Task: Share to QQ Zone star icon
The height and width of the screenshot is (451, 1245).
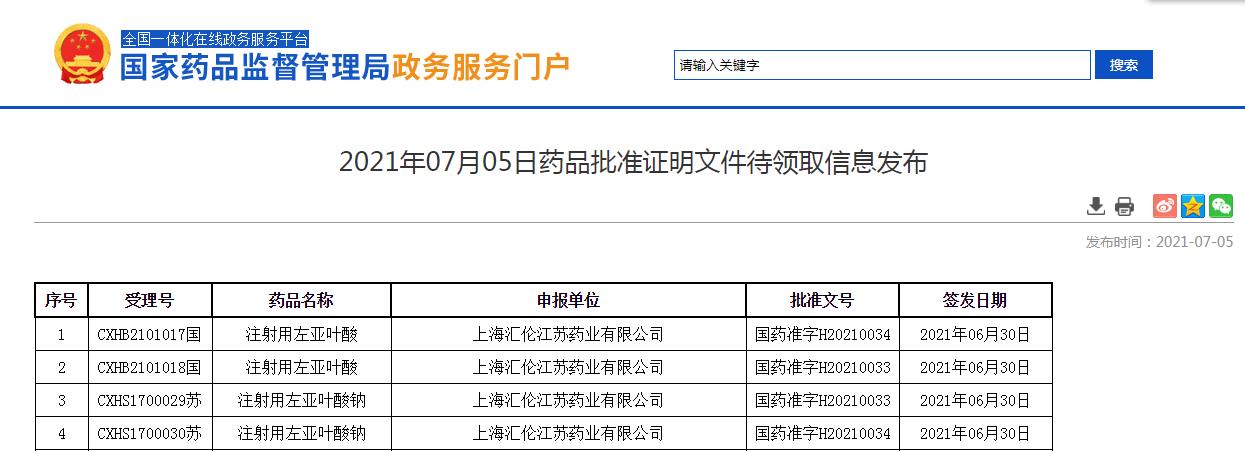Action: point(1193,206)
